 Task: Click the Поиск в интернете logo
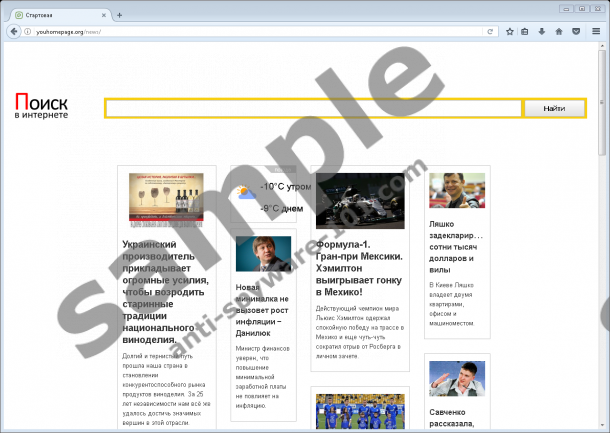[x=42, y=108]
